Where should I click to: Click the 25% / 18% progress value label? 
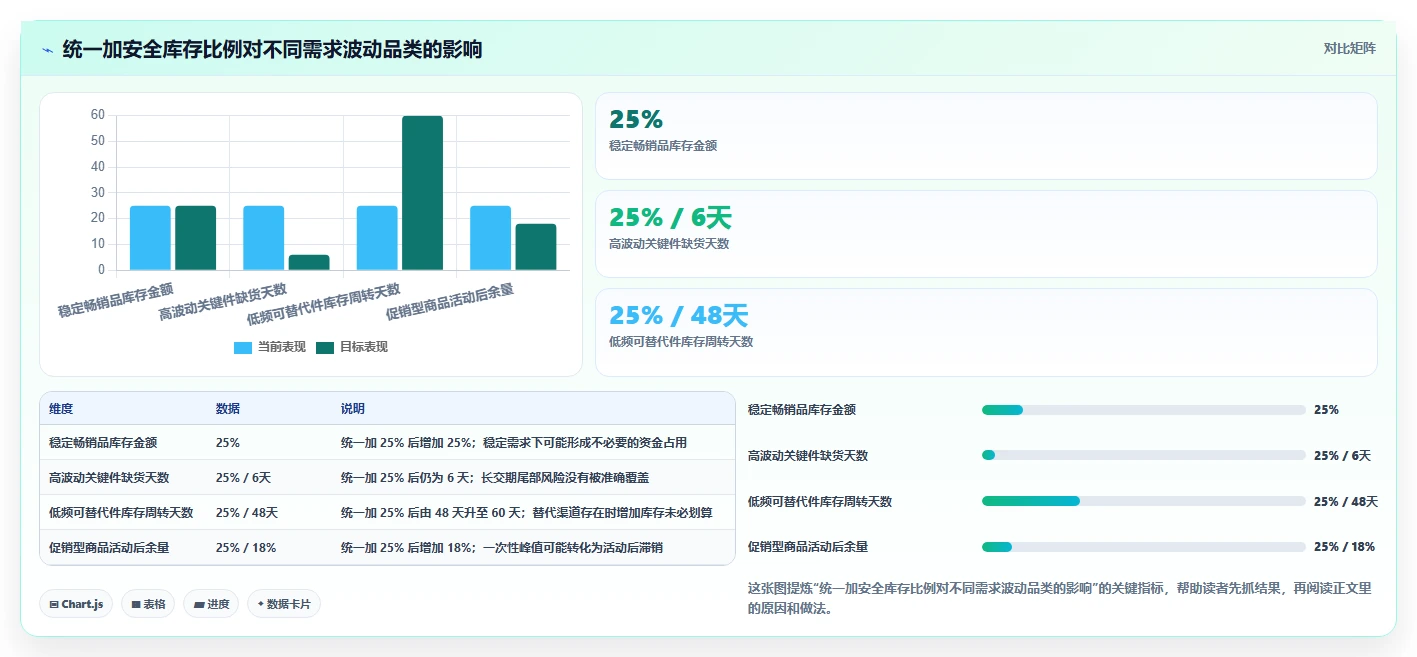[x=1344, y=547]
